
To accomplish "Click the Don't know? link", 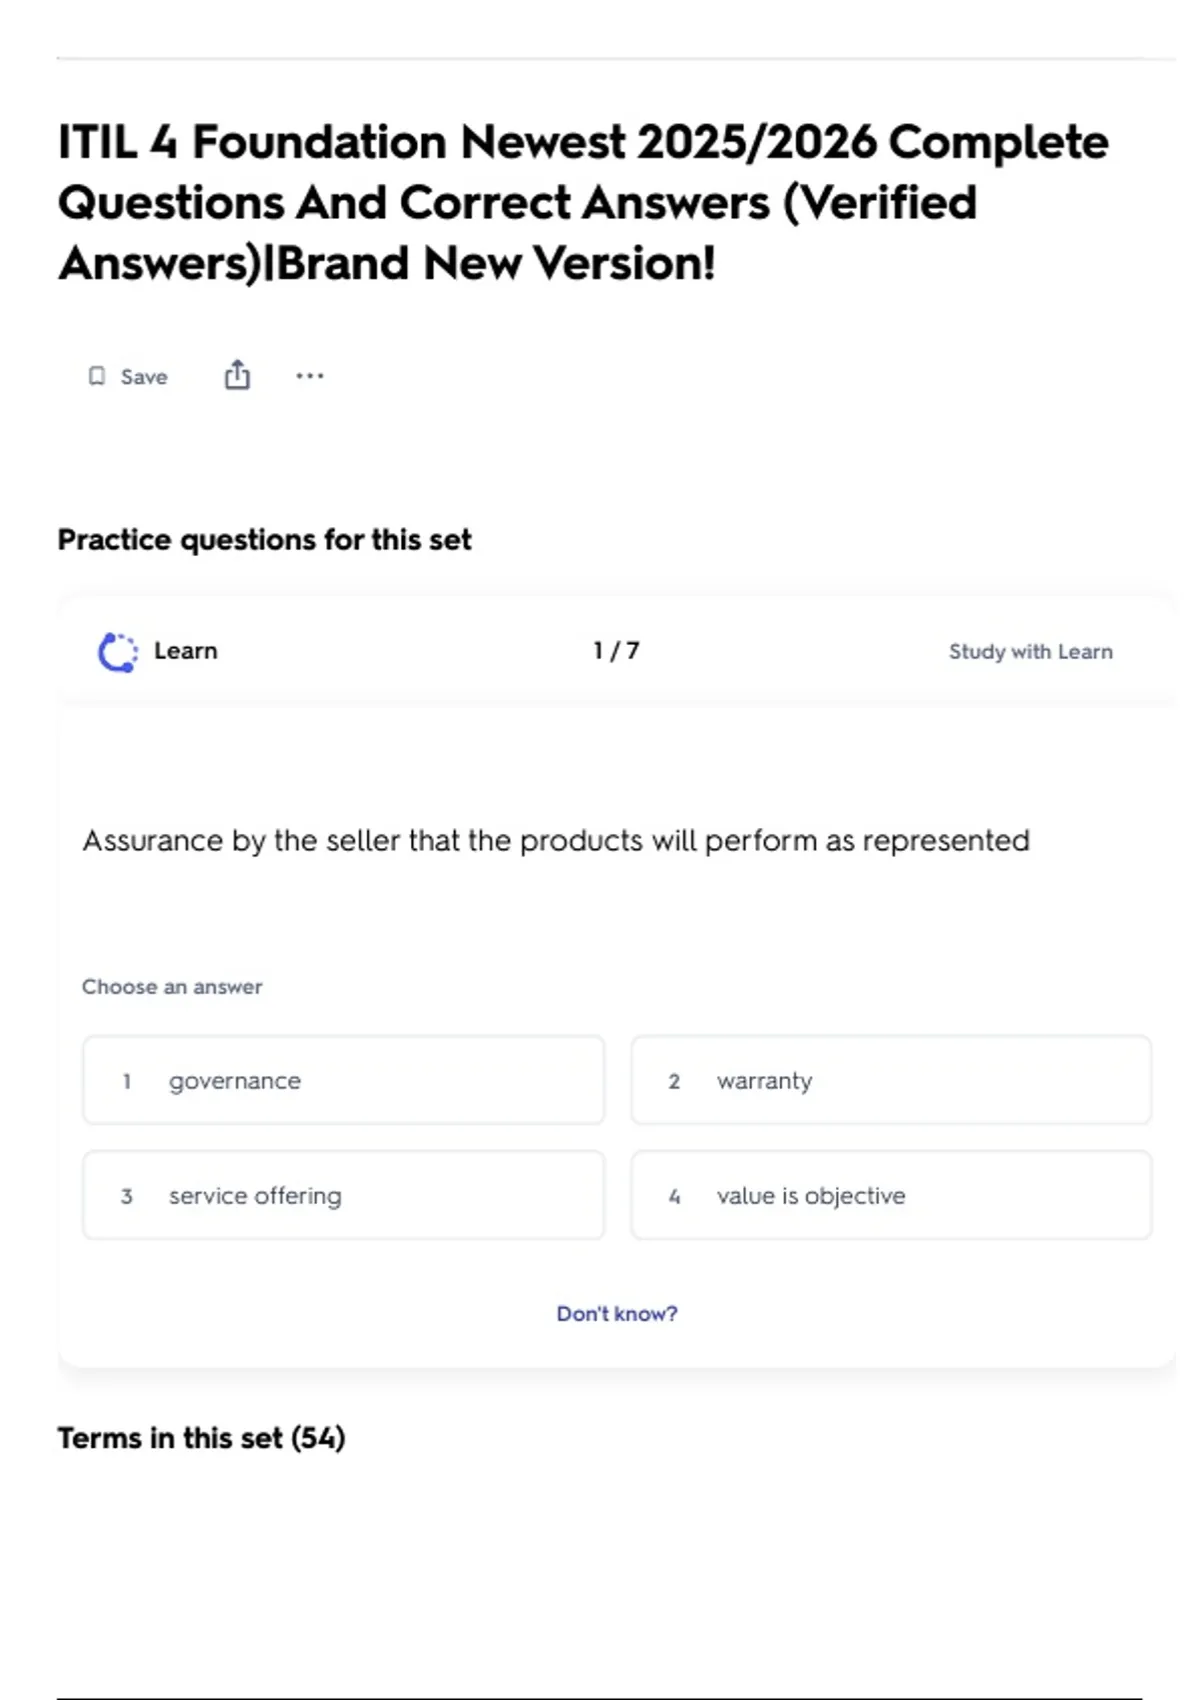I will tap(616, 1314).
